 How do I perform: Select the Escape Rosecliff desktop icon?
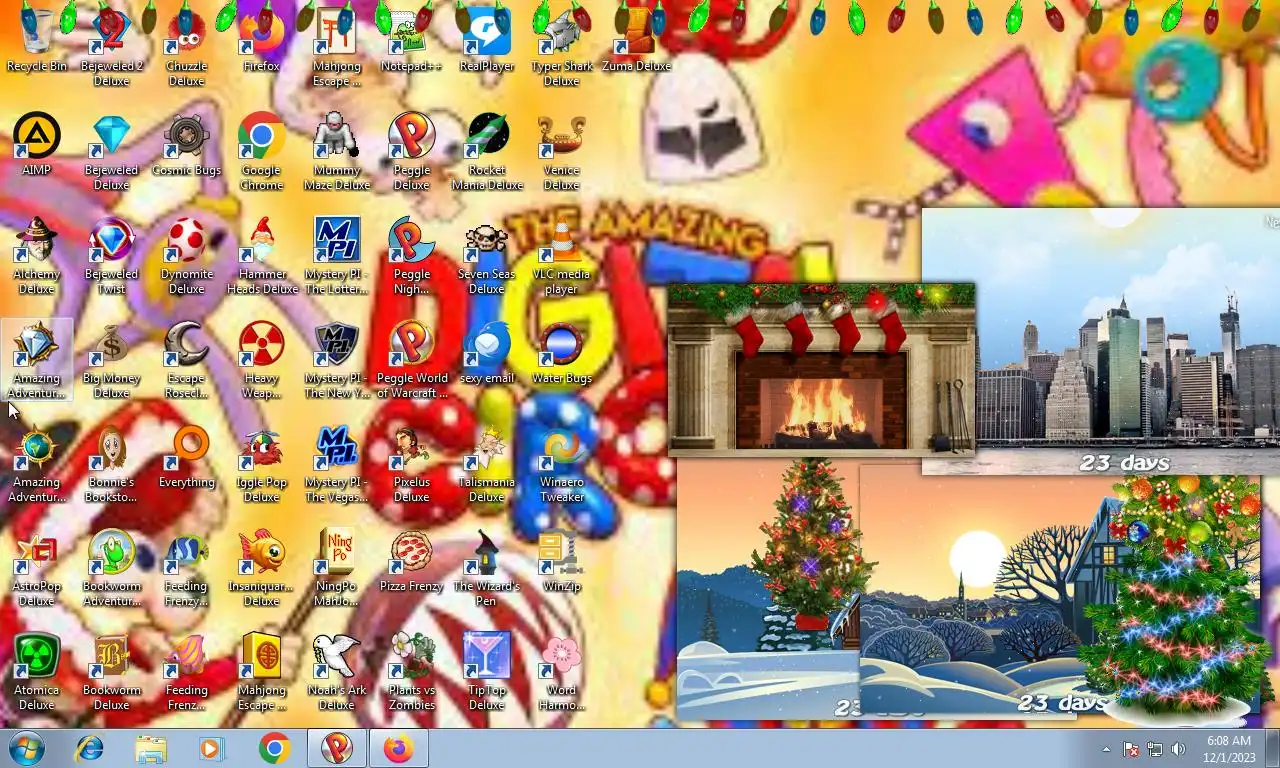[187, 360]
